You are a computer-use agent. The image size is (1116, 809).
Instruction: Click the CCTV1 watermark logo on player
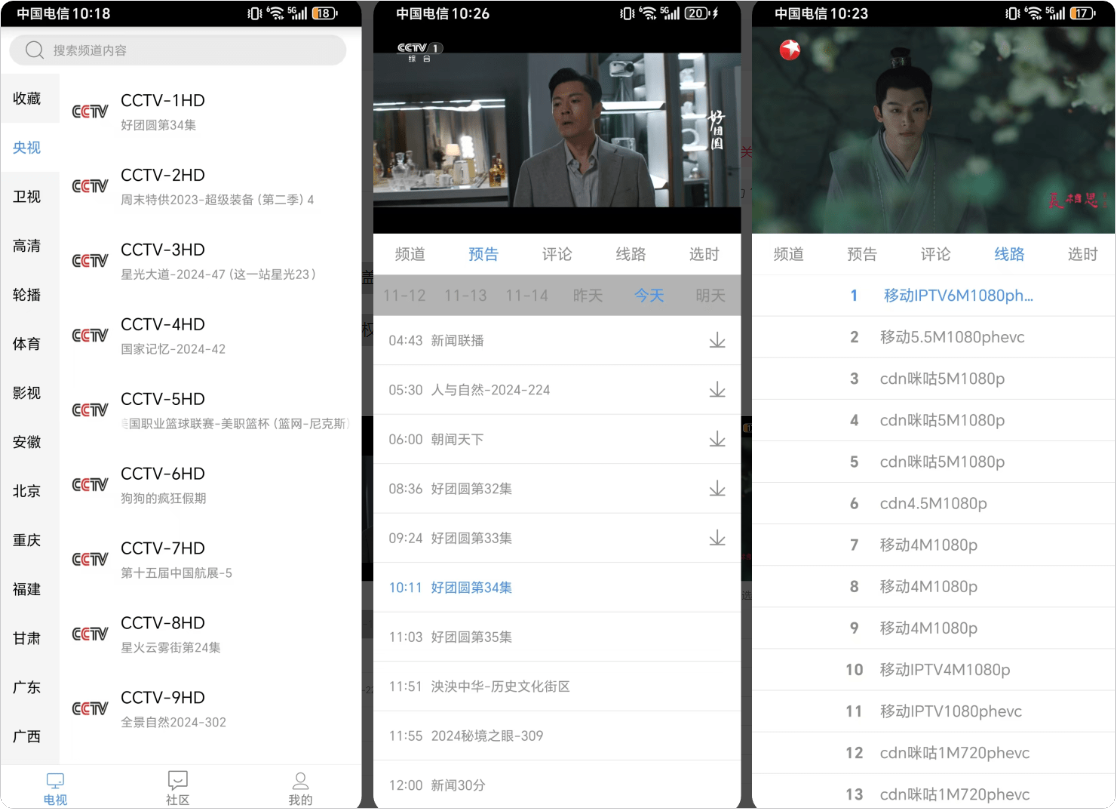[x=420, y=51]
